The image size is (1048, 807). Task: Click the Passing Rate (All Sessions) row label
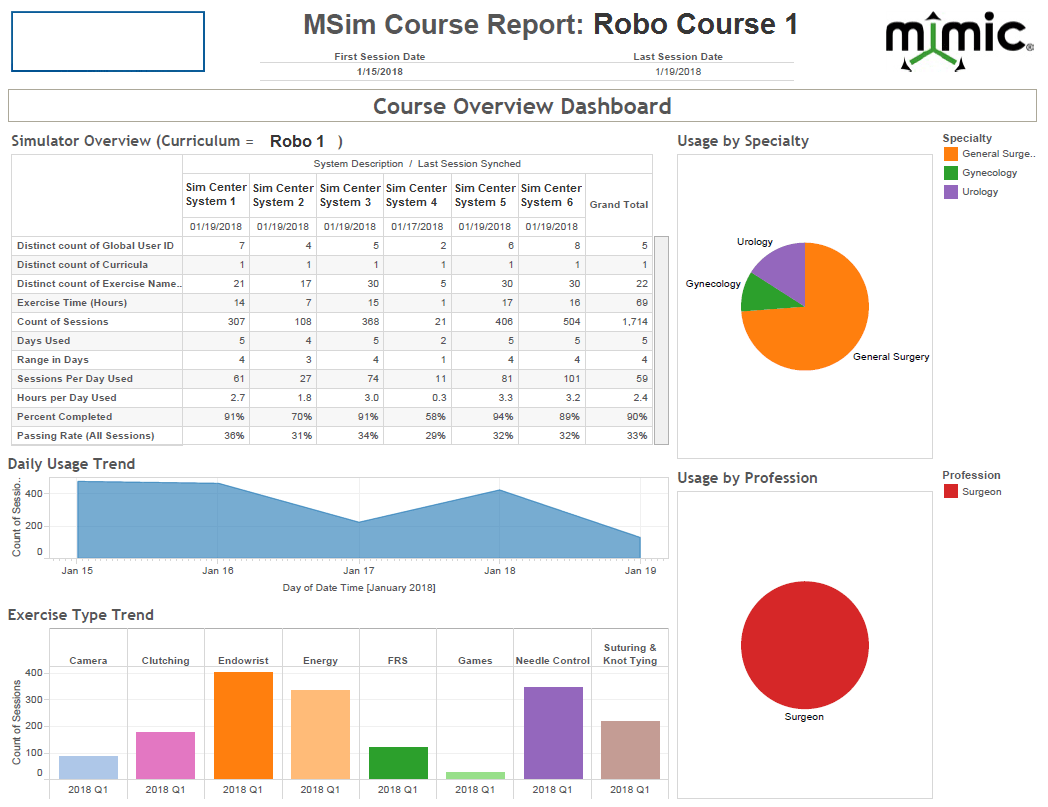tap(86, 435)
